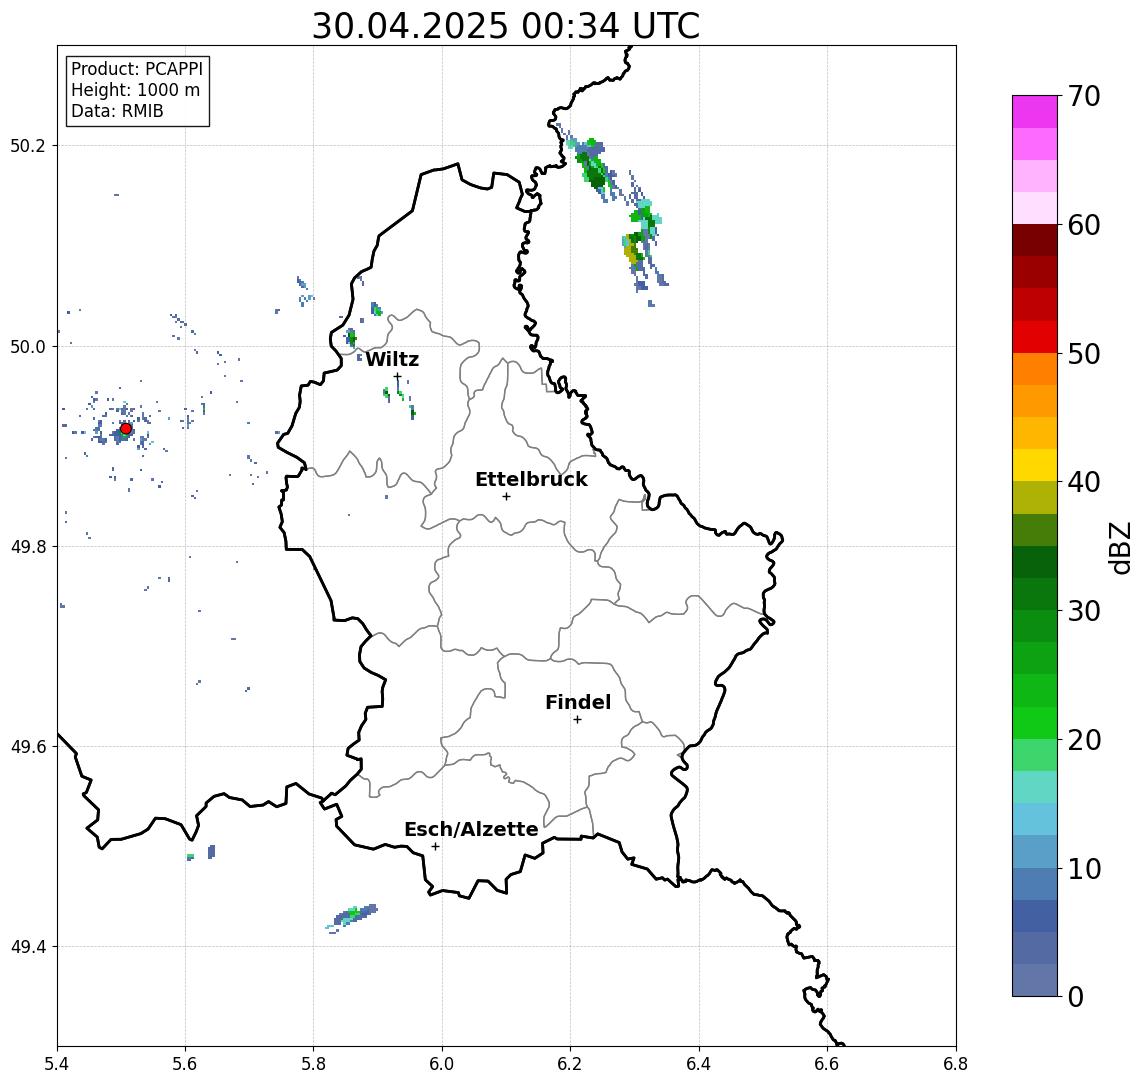Click the Wiltz station cross marker
This screenshot has height=1084, width=1145.
[397, 377]
